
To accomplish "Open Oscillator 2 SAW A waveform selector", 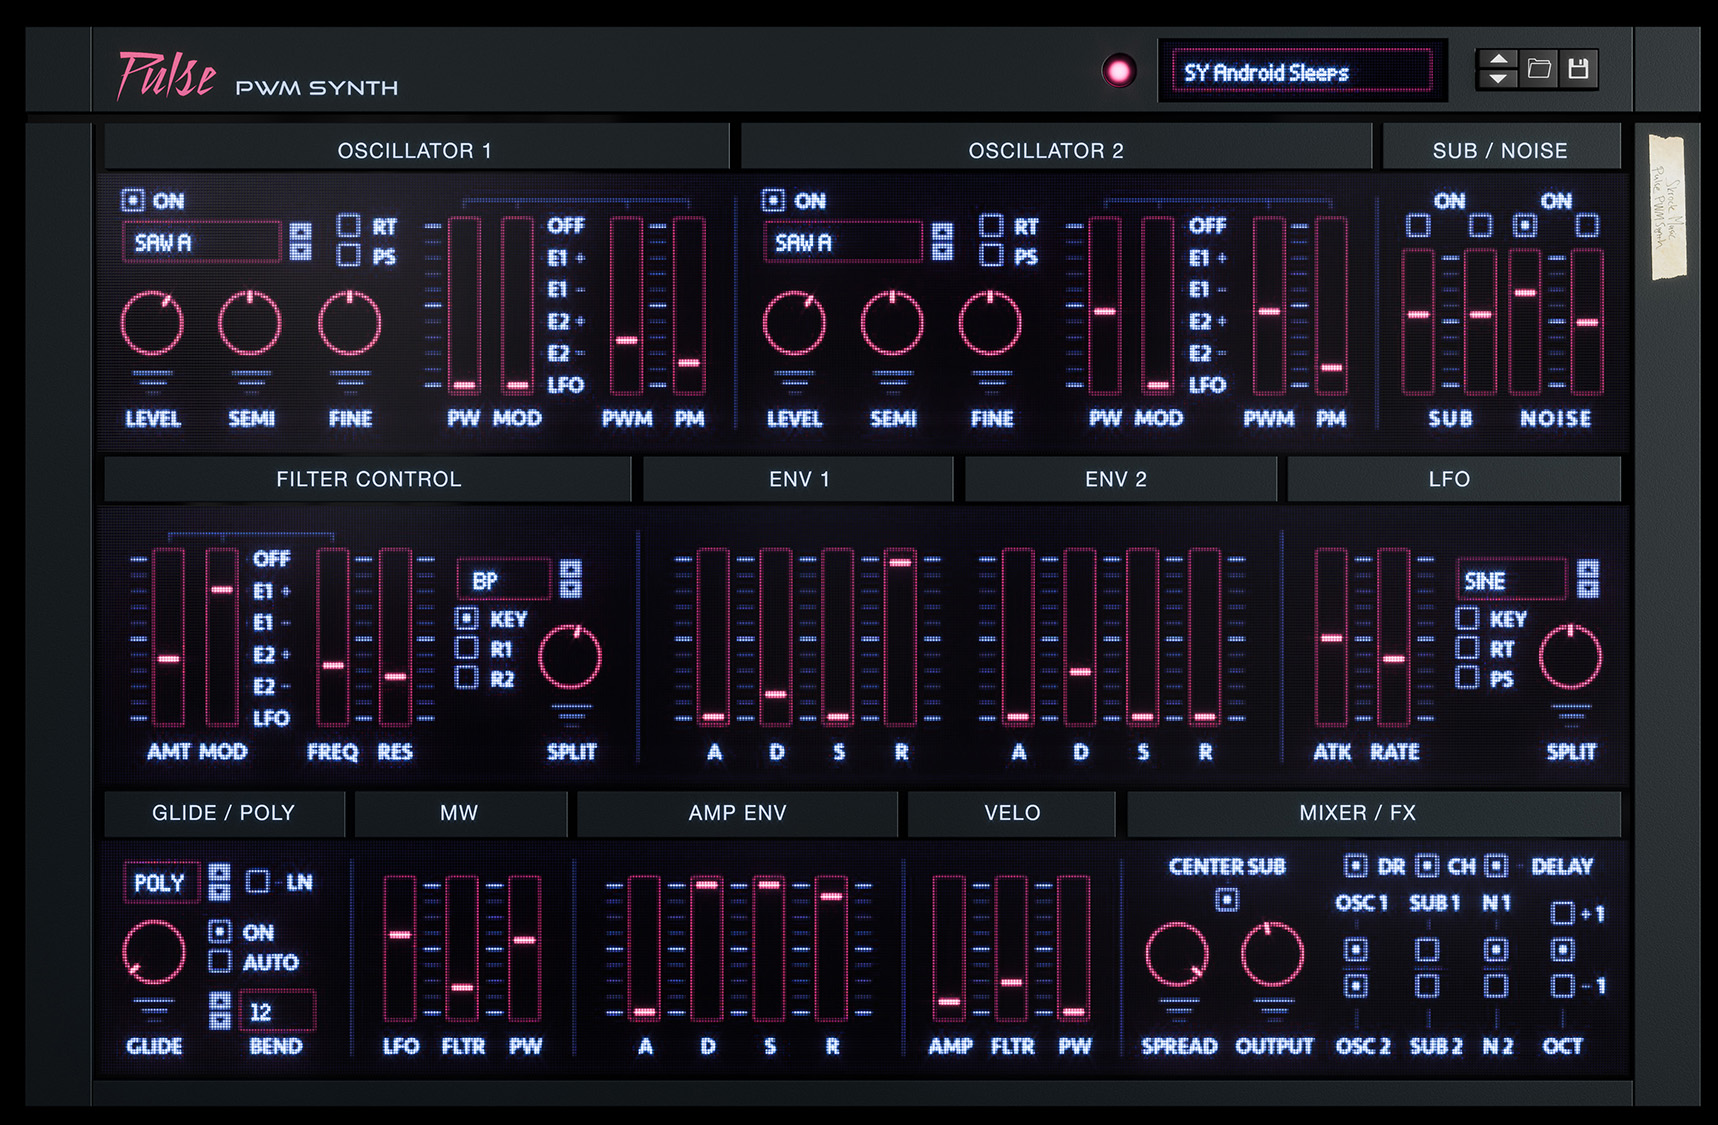I will [843, 242].
